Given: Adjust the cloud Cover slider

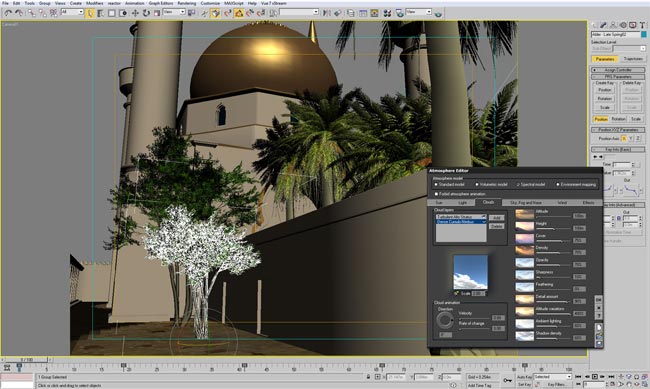Looking at the screenshot, I should click(x=553, y=241).
